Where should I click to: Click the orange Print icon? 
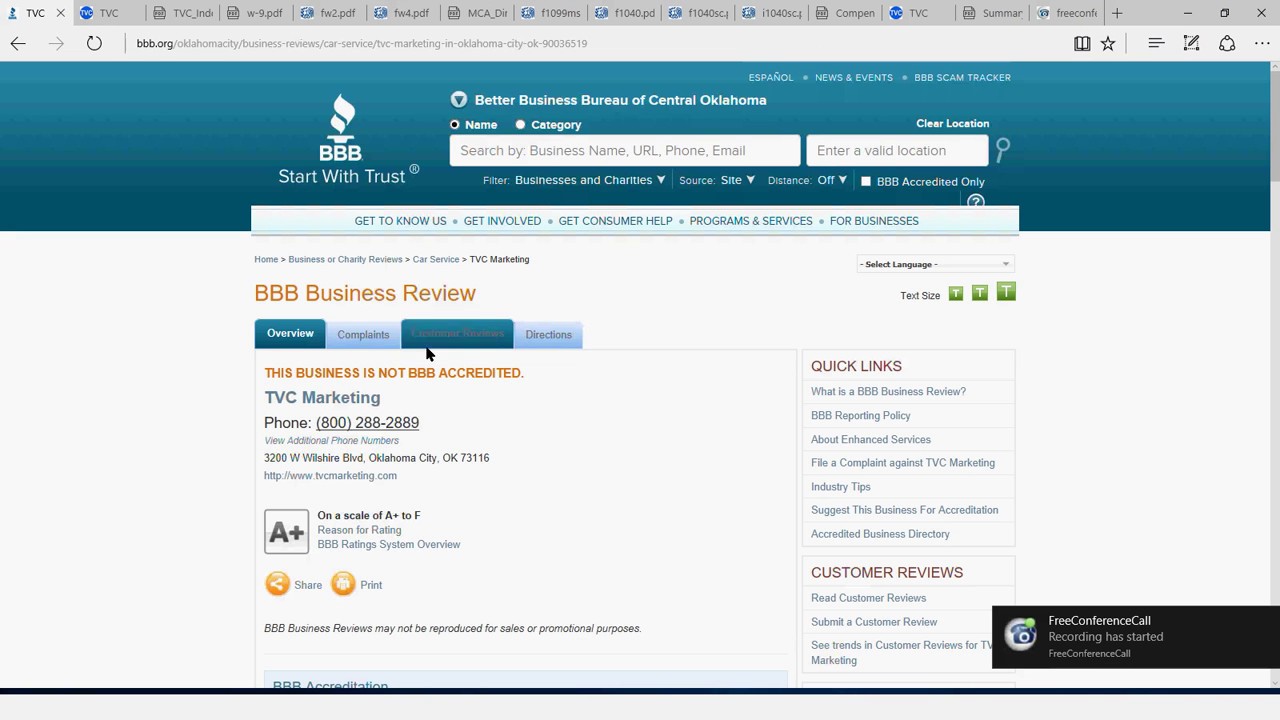click(343, 584)
